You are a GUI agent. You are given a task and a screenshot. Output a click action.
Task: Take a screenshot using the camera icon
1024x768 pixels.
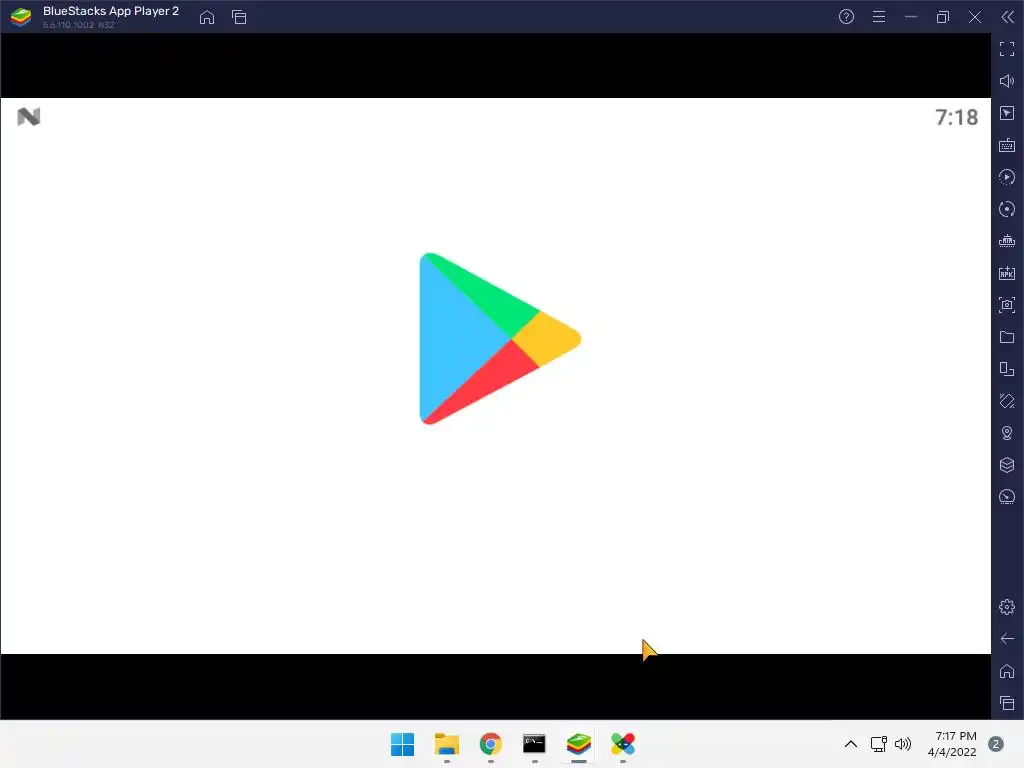(1007, 305)
